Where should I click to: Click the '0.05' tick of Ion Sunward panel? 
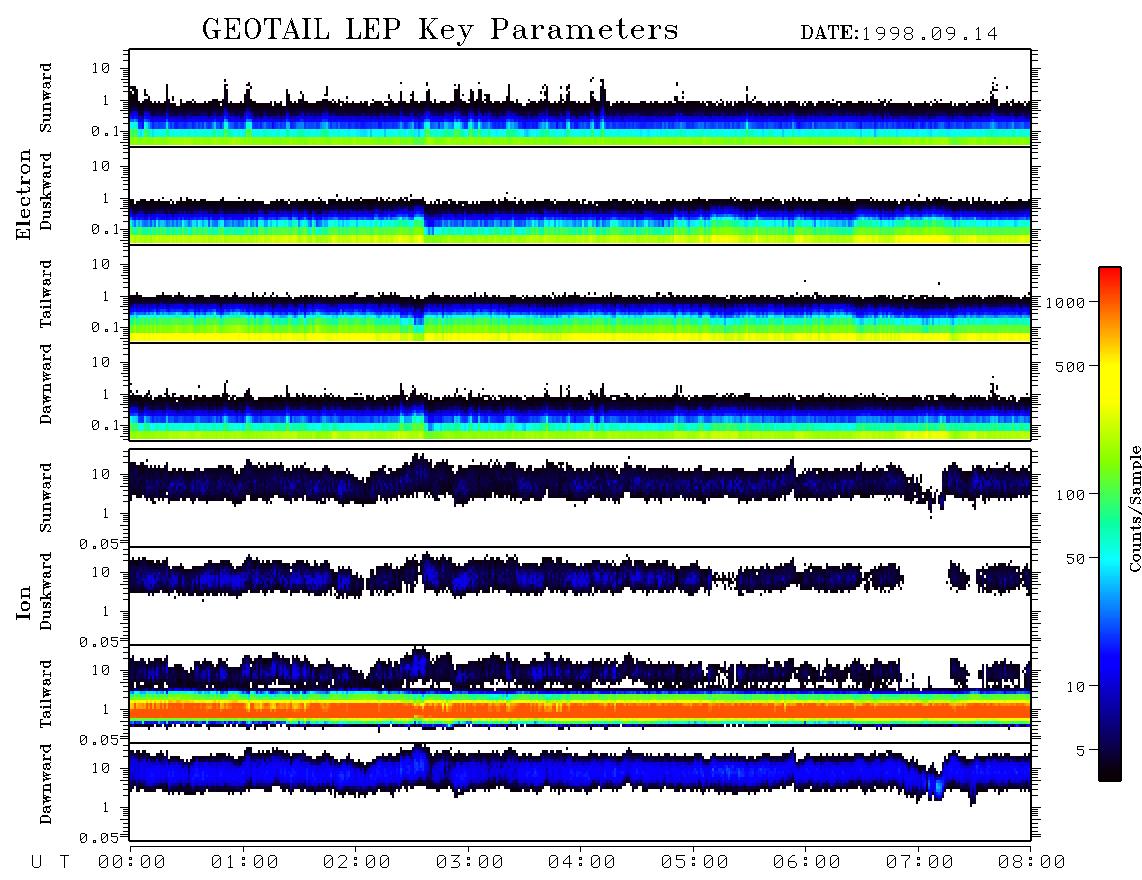click(x=99, y=545)
